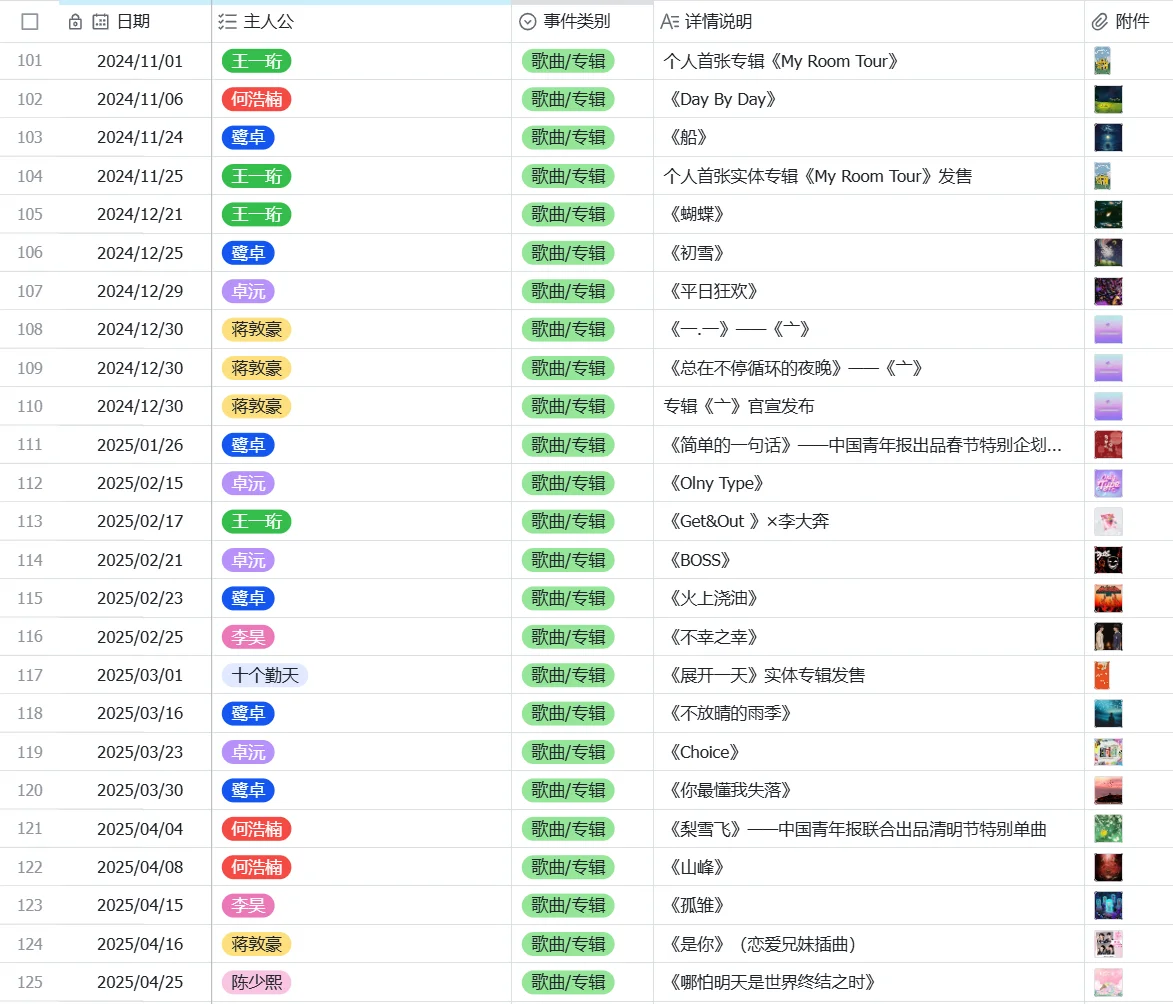Open attachment thumbnail in row 104

[1102, 177]
